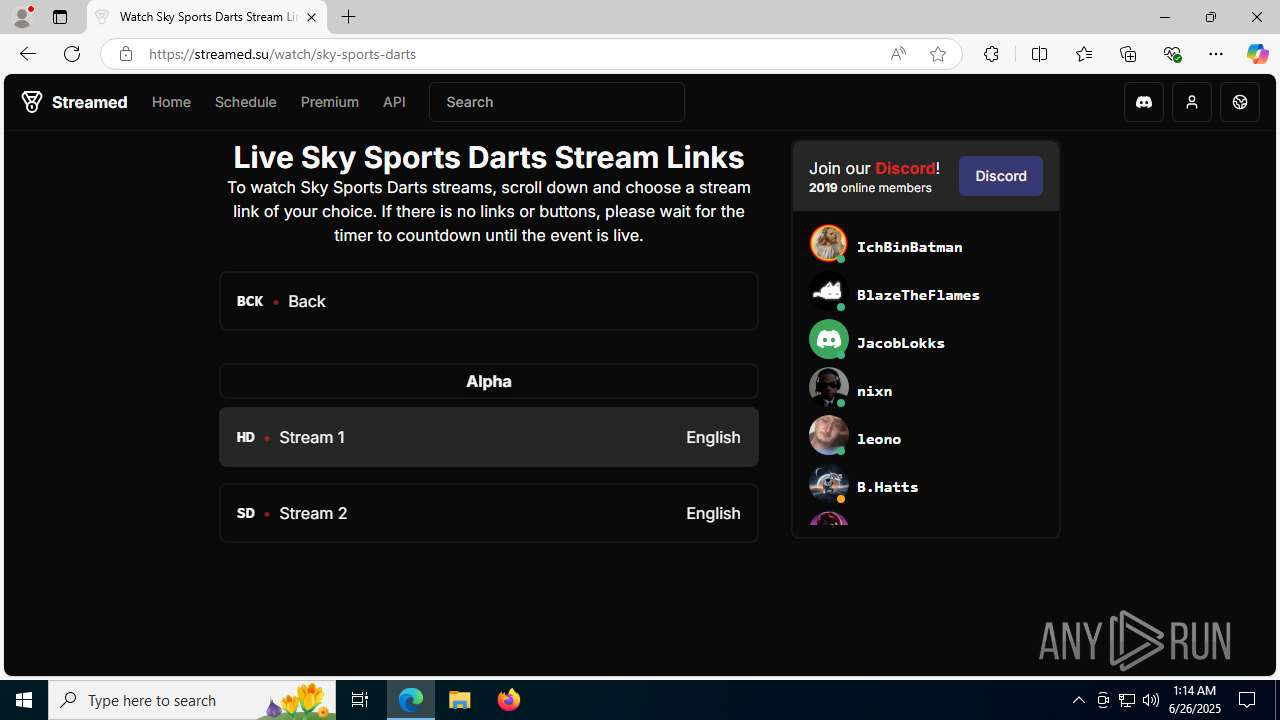Select the B.Hatts username
This screenshot has height=720, width=1280.
tap(888, 487)
